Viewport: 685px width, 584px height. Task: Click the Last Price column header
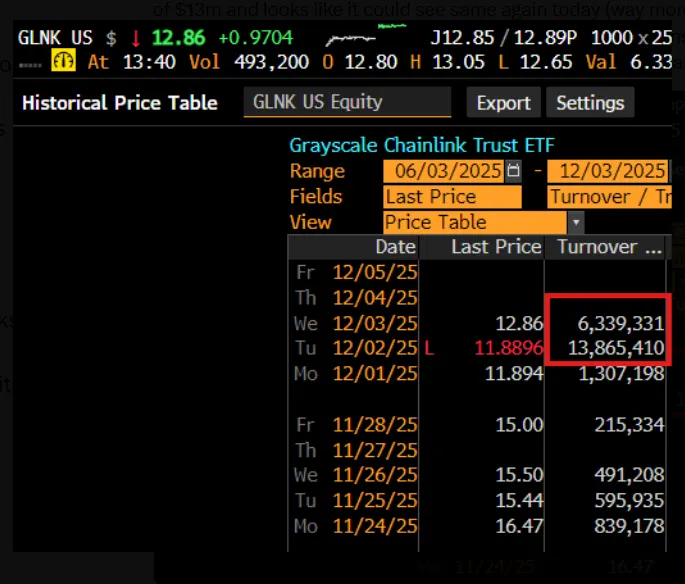496,247
